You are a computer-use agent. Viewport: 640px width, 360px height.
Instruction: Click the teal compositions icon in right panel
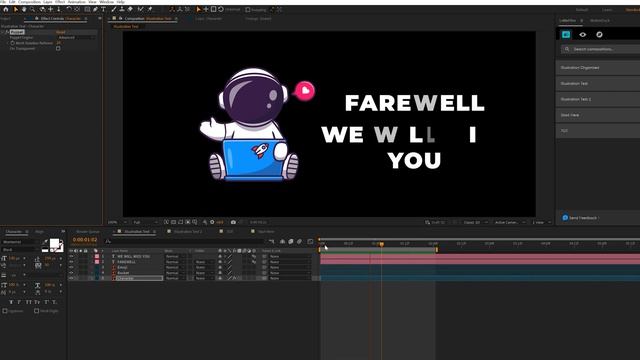[566, 35]
